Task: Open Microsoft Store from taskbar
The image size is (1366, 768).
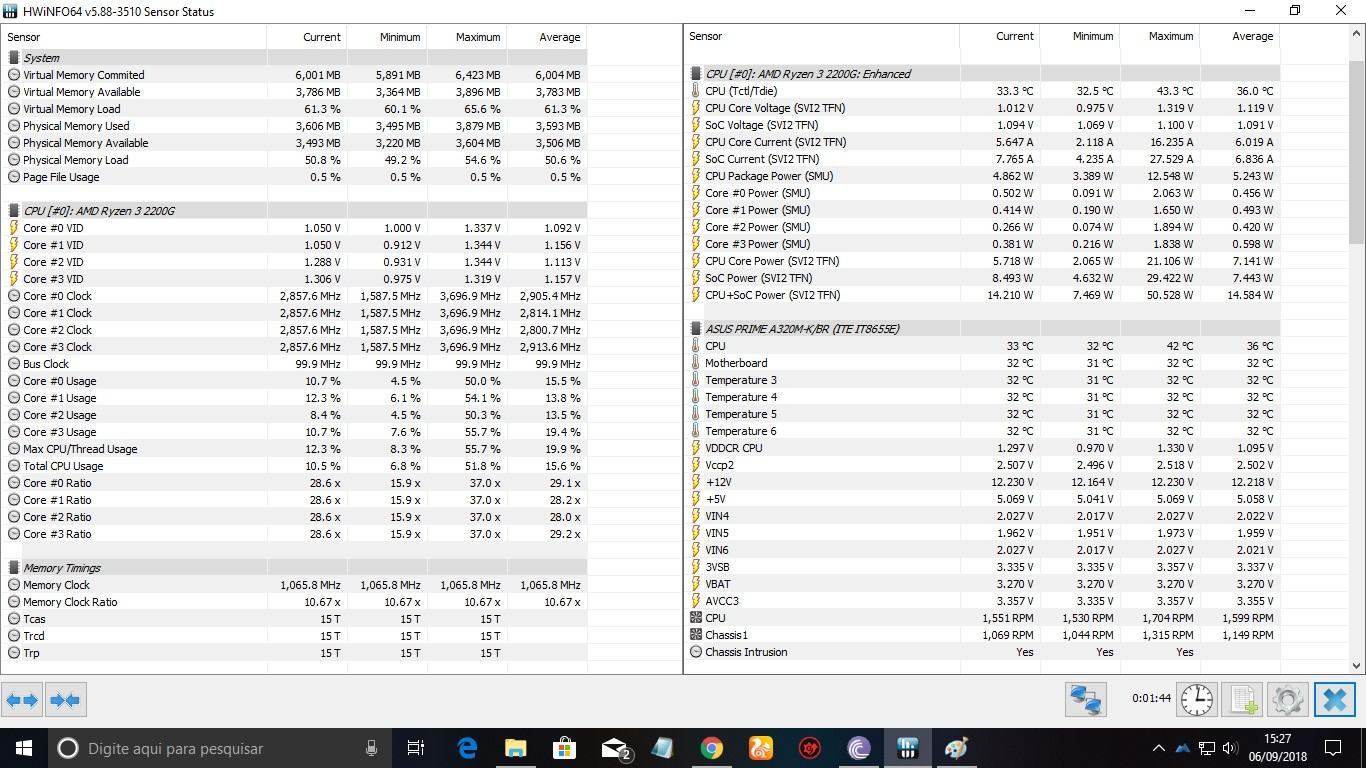Action: coord(564,748)
